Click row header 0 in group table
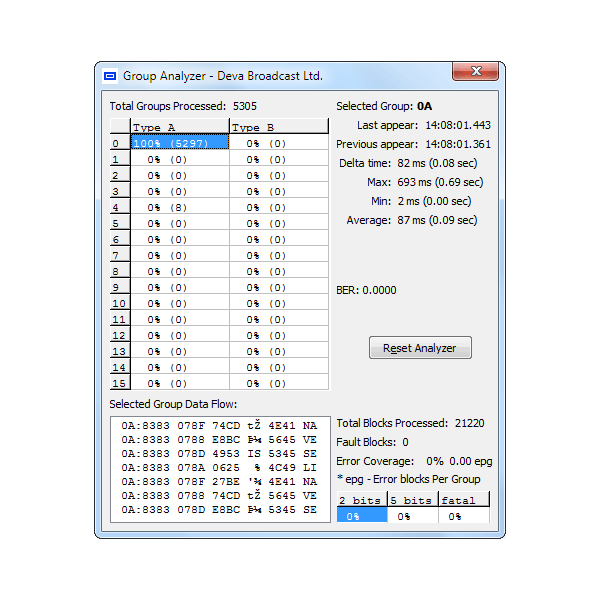Screen dimensions: 600x600 120,143
